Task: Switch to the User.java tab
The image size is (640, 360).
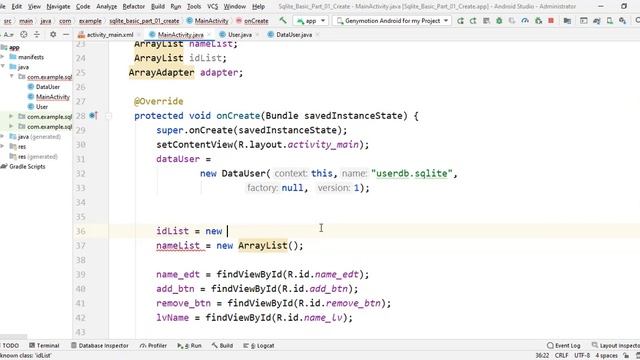Action: (x=240, y=35)
